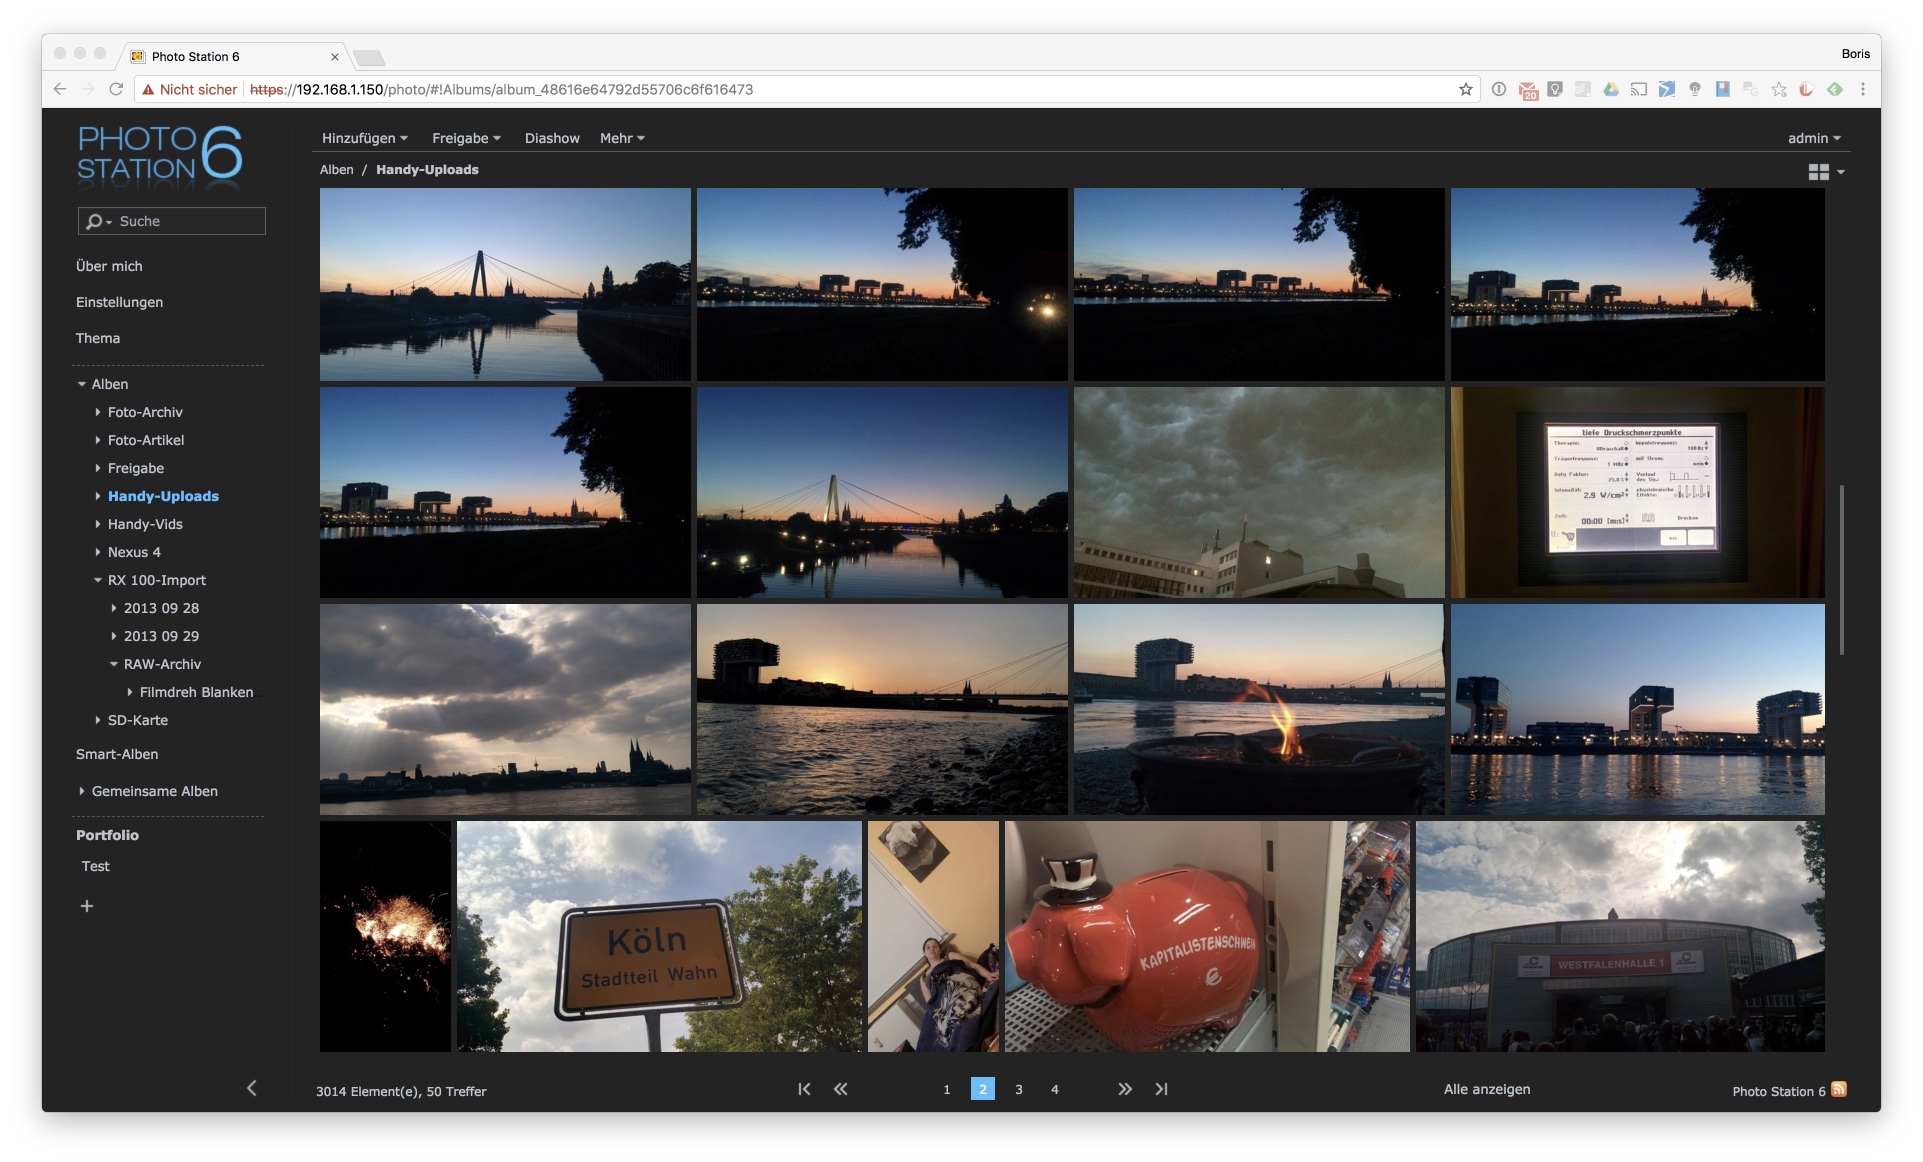1923x1162 pixels.
Task: Bookmark this page with star icon
Action: pos(1466,89)
